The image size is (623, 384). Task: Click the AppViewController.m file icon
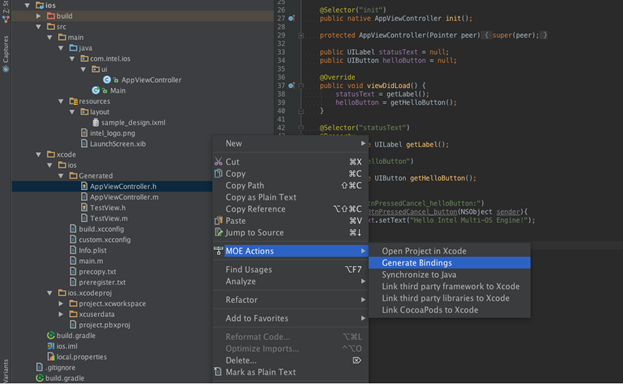[x=84, y=197]
